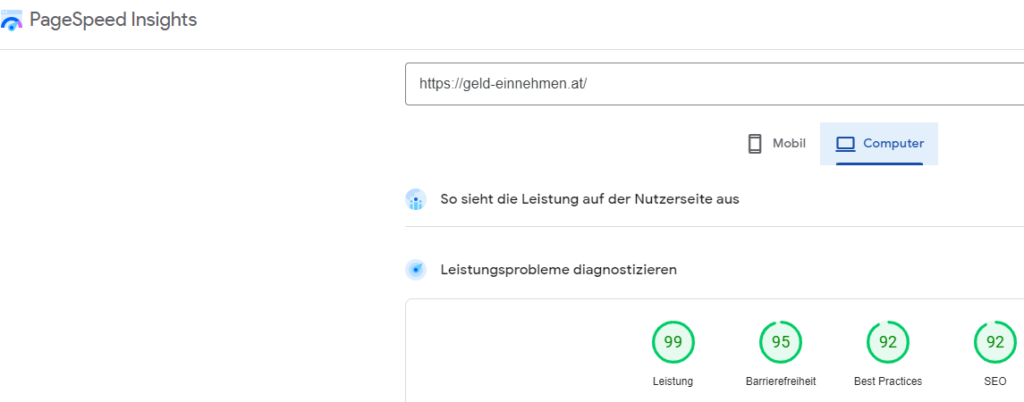This screenshot has height=402, width=1024.
Task: Click the 'Best Practices' label
Action: click(888, 382)
